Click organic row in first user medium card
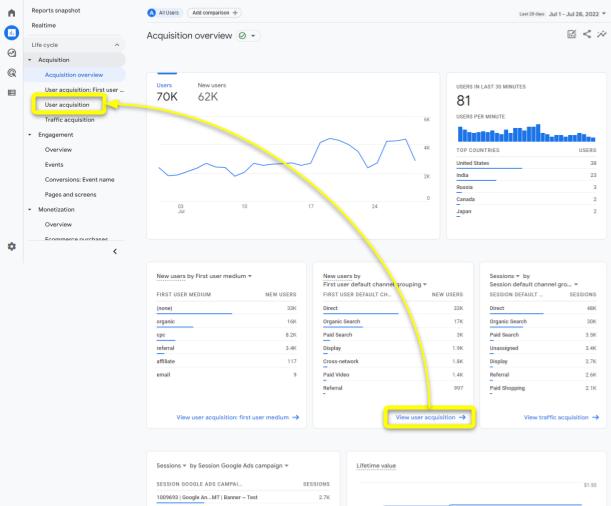The image size is (611, 506). [226, 322]
